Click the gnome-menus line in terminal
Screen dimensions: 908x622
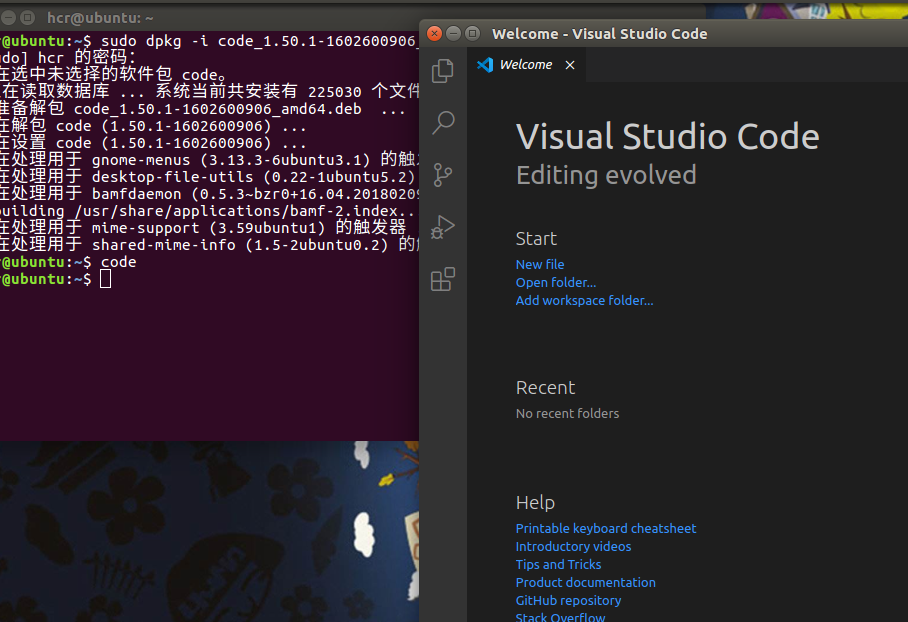pos(210,160)
